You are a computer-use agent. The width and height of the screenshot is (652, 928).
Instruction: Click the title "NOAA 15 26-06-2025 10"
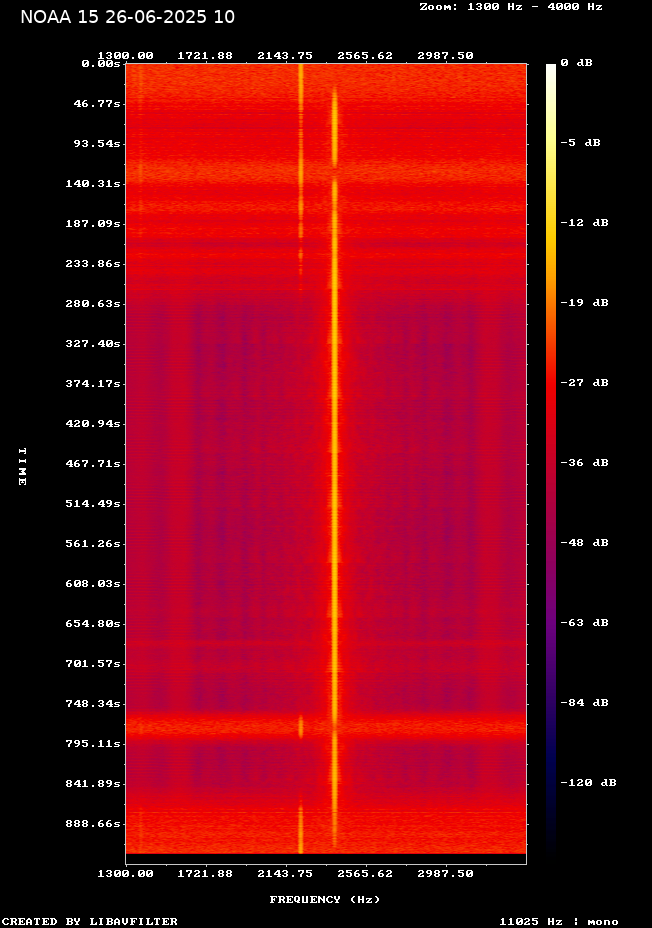(127, 17)
